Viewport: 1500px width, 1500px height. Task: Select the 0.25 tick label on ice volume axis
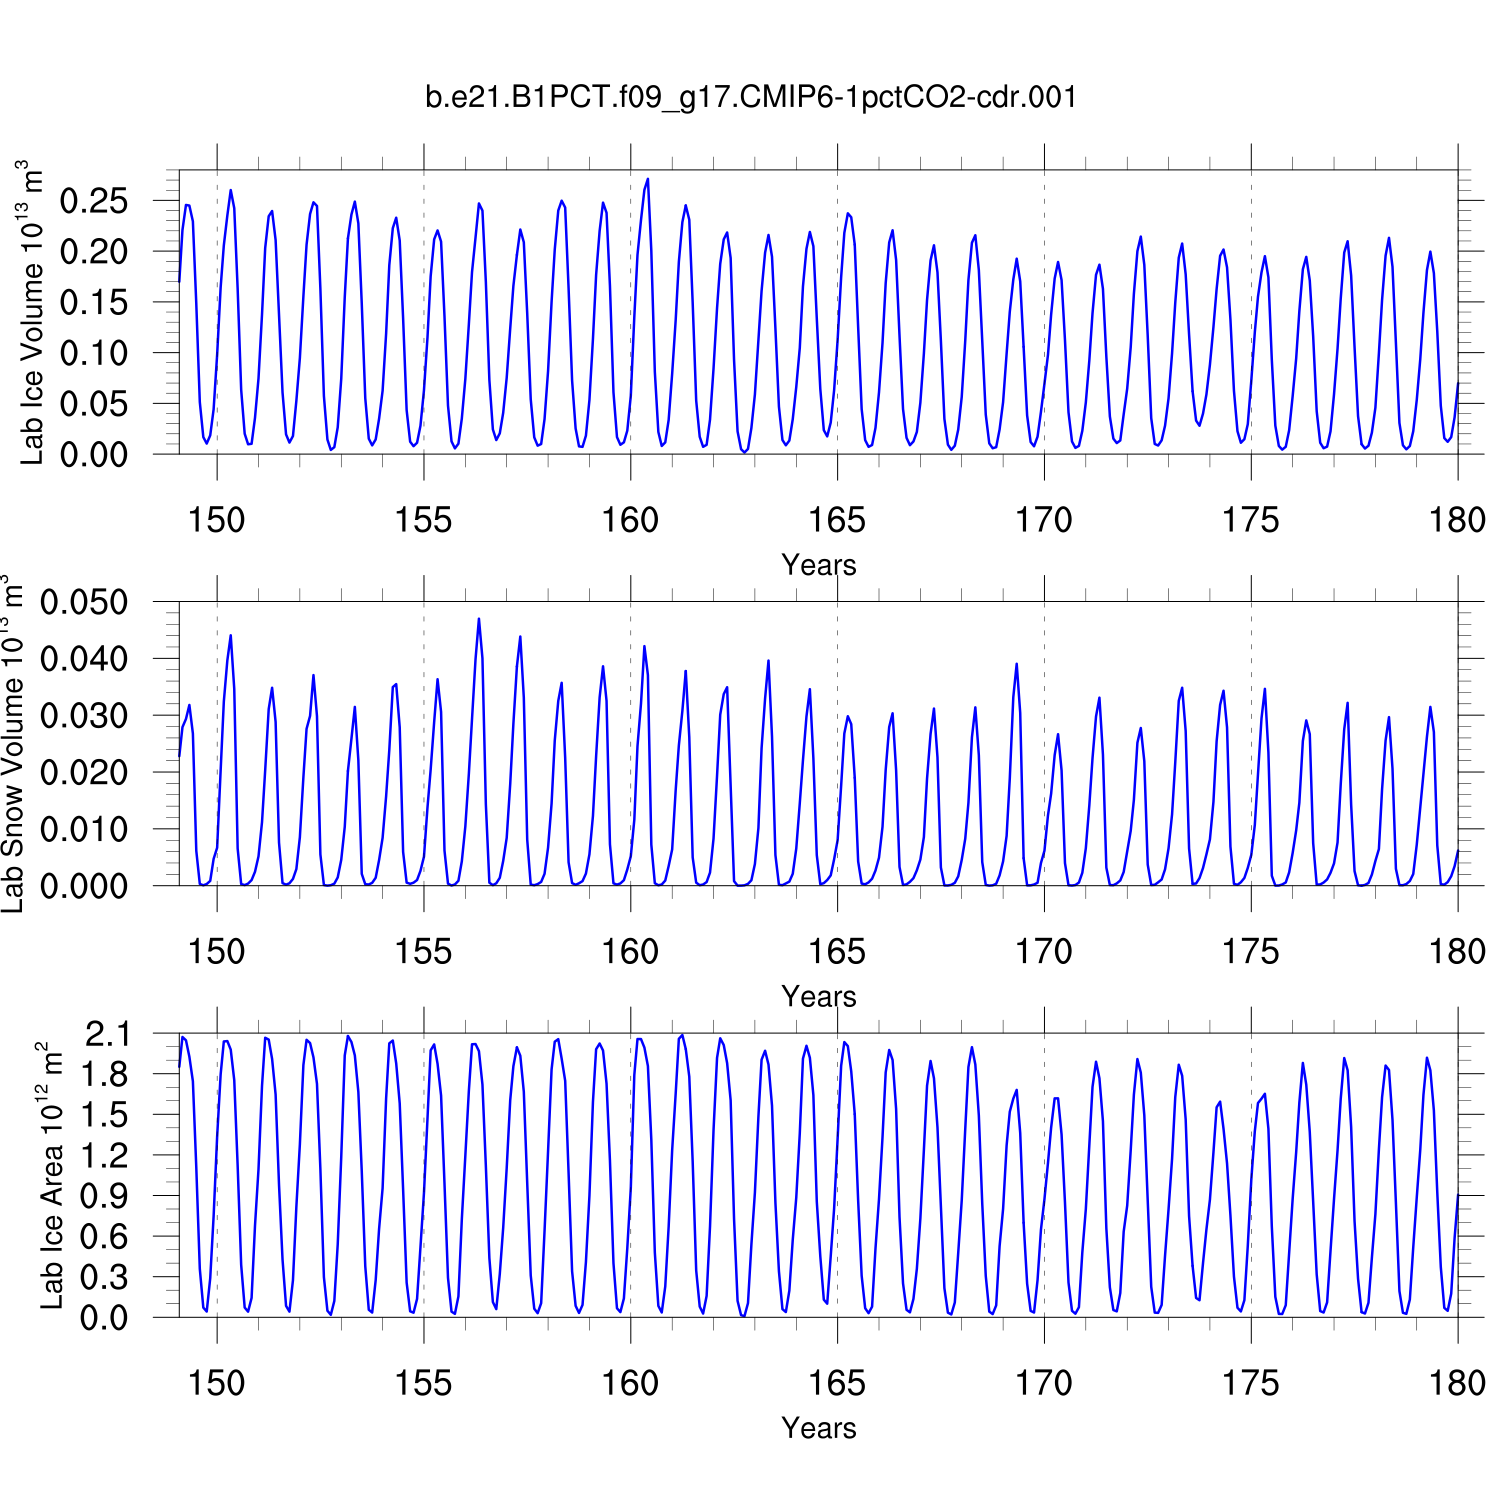94,201
